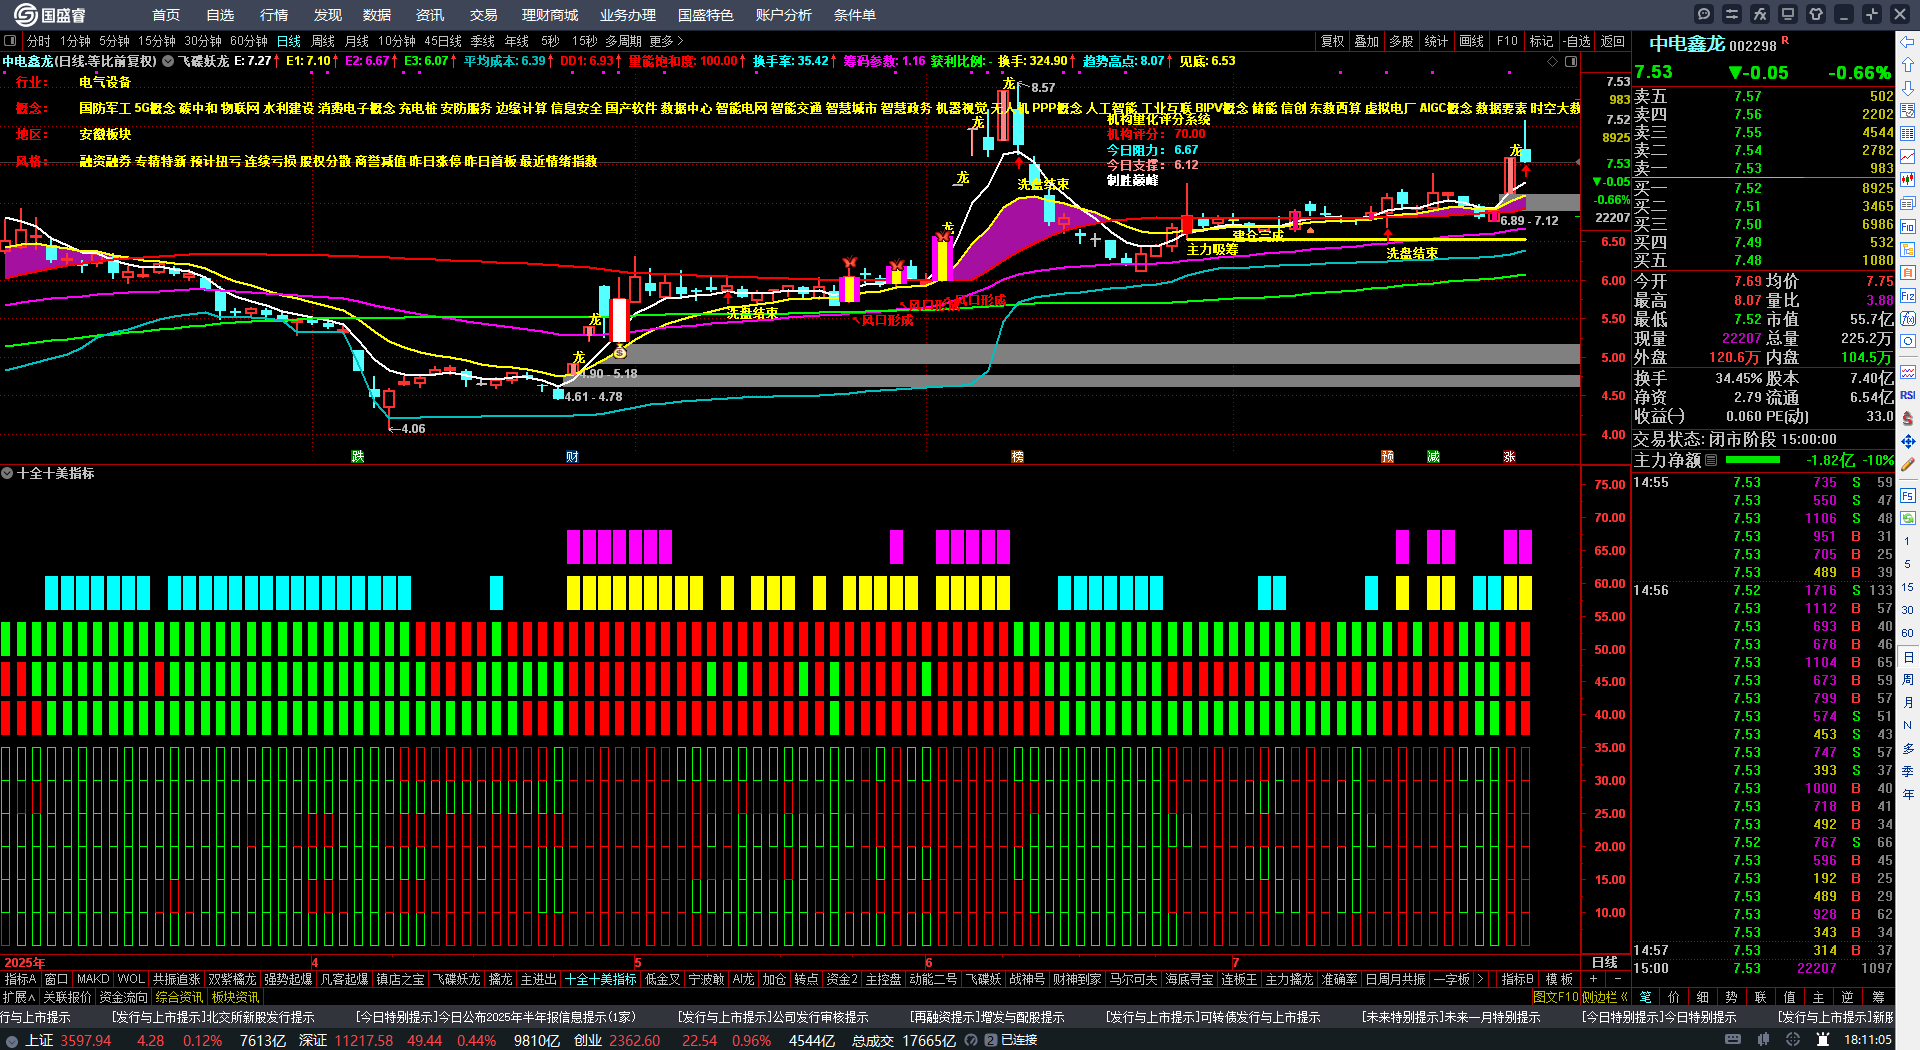Click the 筹 chip distribution tab
1920x1050 pixels.
click(x=1879, y=997)
